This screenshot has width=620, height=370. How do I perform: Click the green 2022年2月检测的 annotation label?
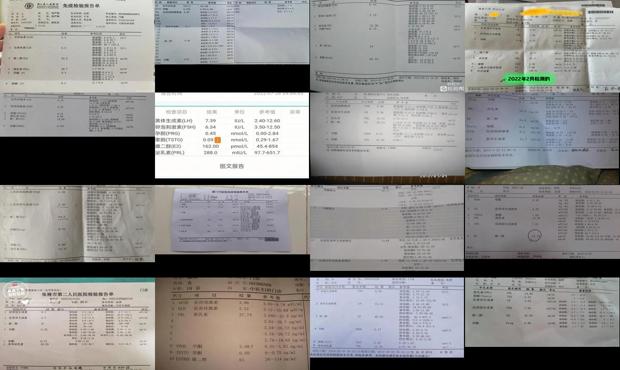pos(529,79)
